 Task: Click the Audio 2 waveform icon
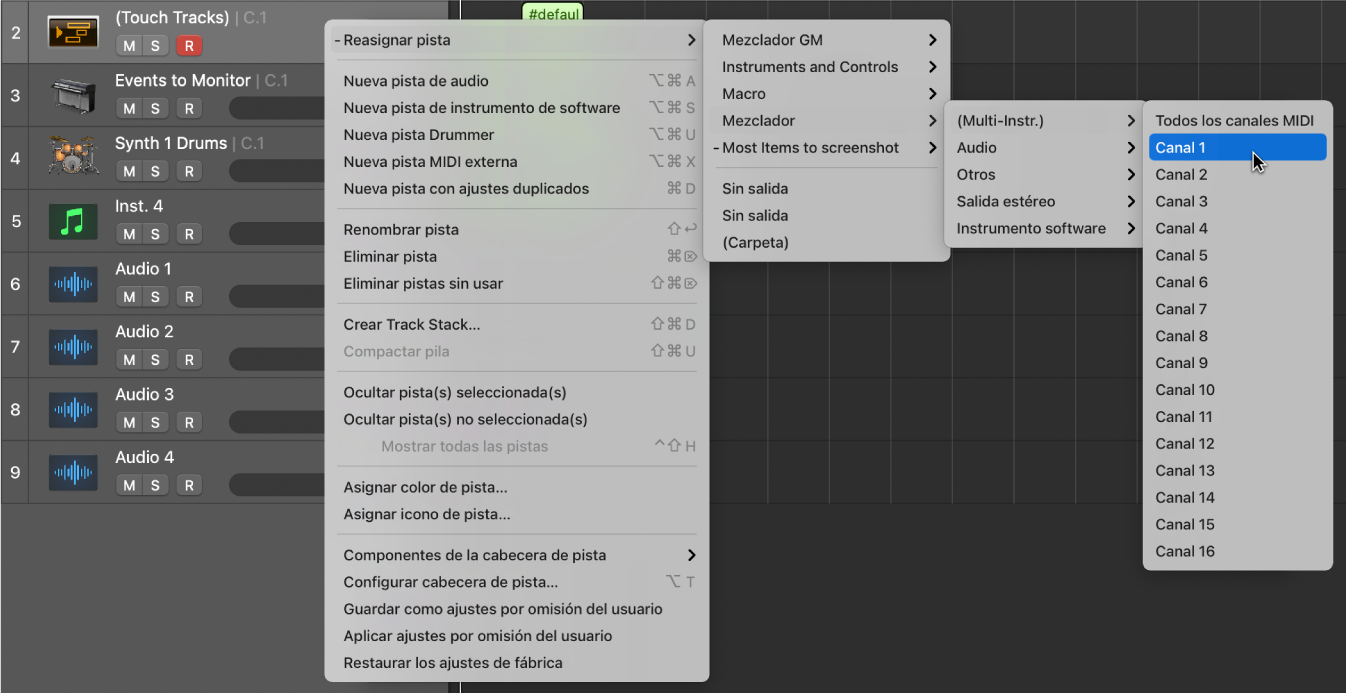click(73, 347)
